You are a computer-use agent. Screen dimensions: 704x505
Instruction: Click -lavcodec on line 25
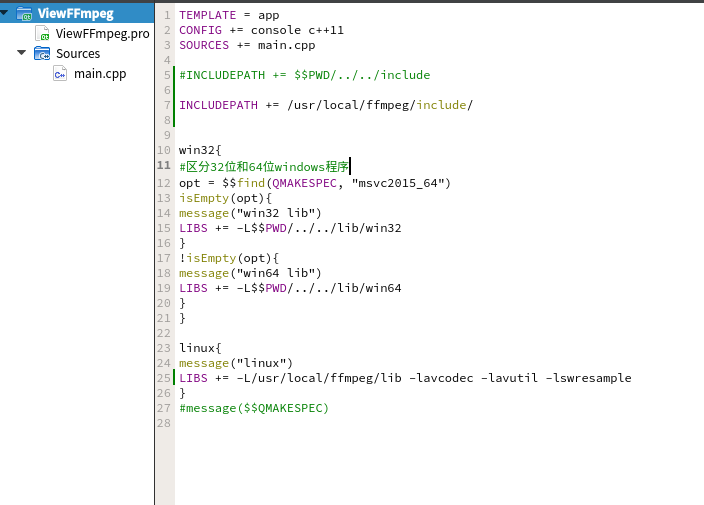(x=441, y=378)
